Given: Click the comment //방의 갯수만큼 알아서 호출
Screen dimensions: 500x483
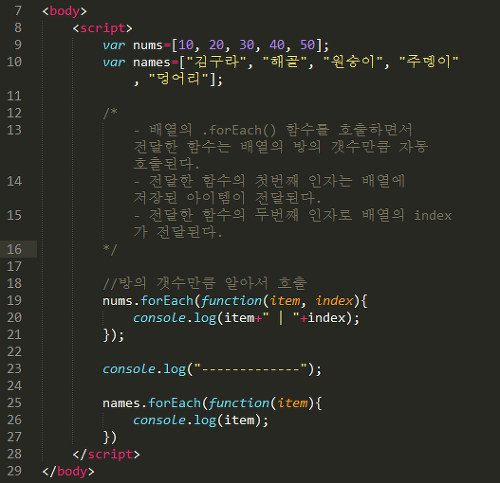Looking at the screenshot, I should [x=205, y=283].
